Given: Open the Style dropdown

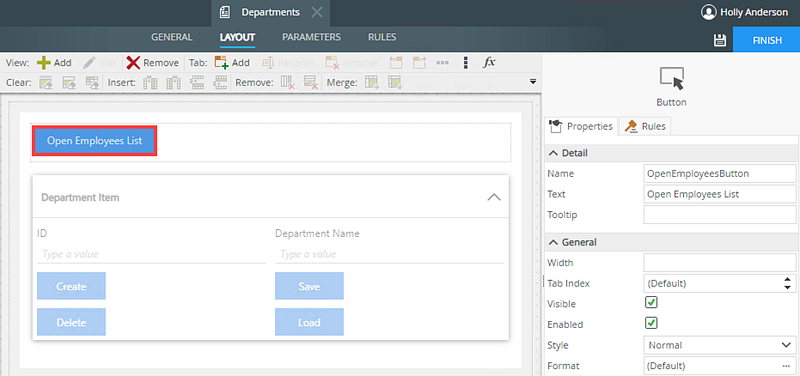Looking at the screenshot, I should point(720,345).
